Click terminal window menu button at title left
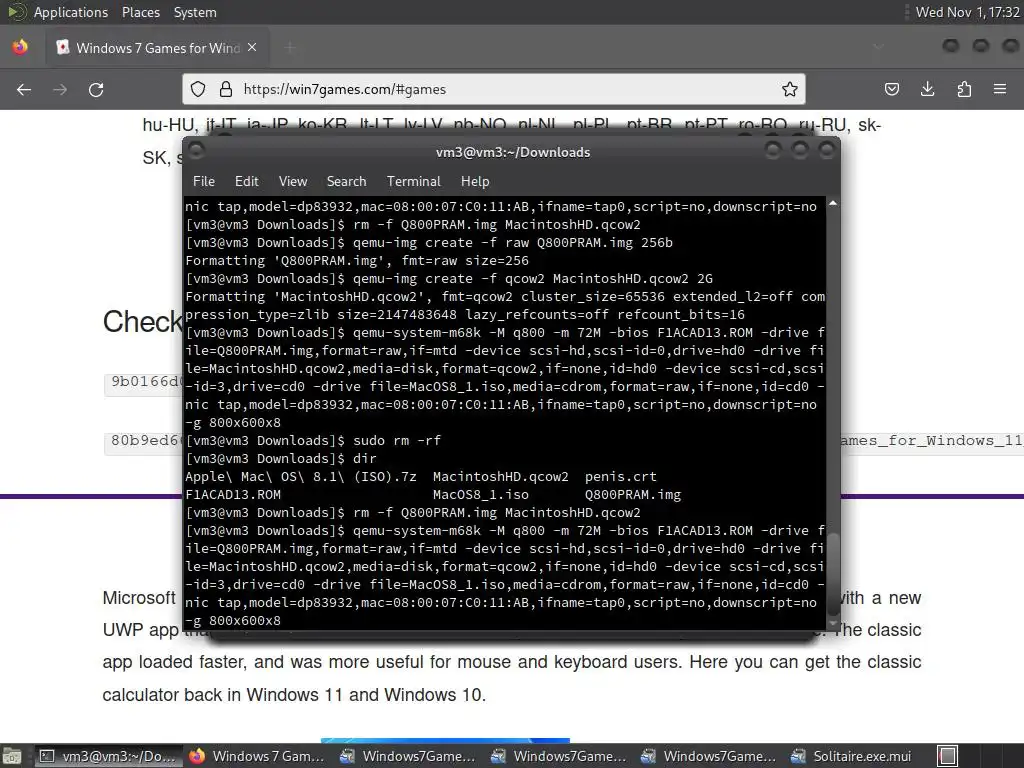Image resolution: width=1024 pixels, height=768 pixels. pyautogui.click(x=197, y=151)
